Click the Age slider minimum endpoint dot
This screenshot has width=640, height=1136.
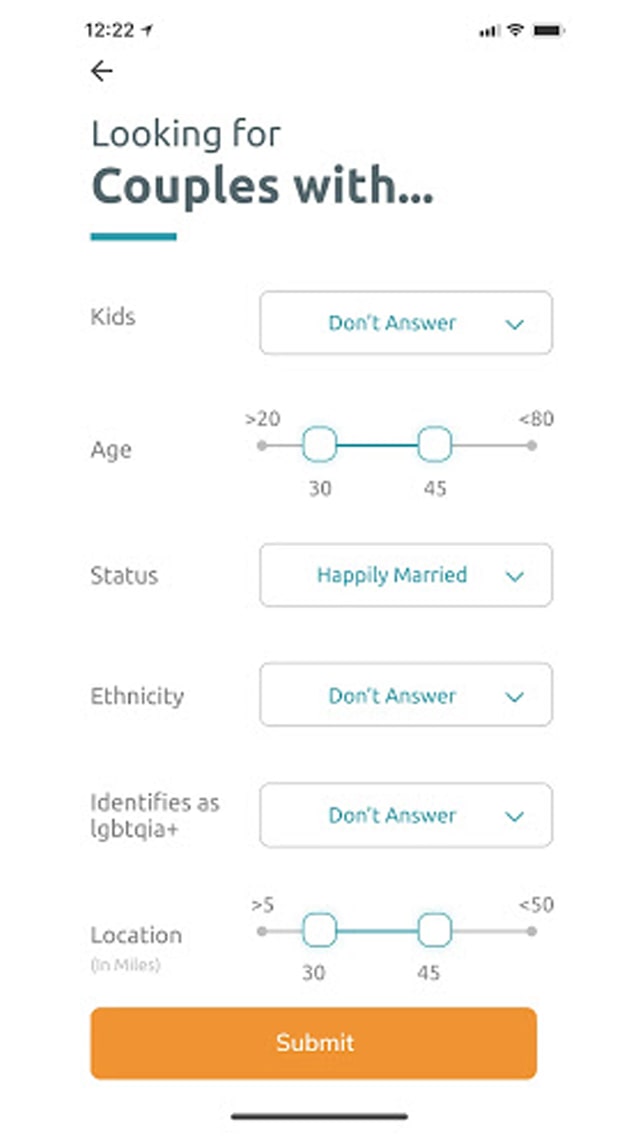point(262,445)
